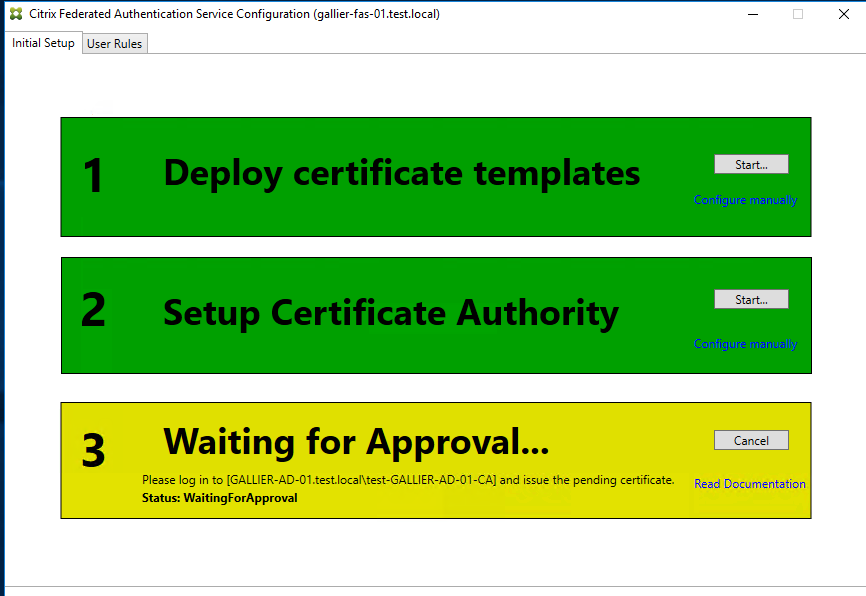Image resolution: width=866 pixels, height=596 pixels.
Task: Open Configure manually link for step 2
Action: coord(745,344)
